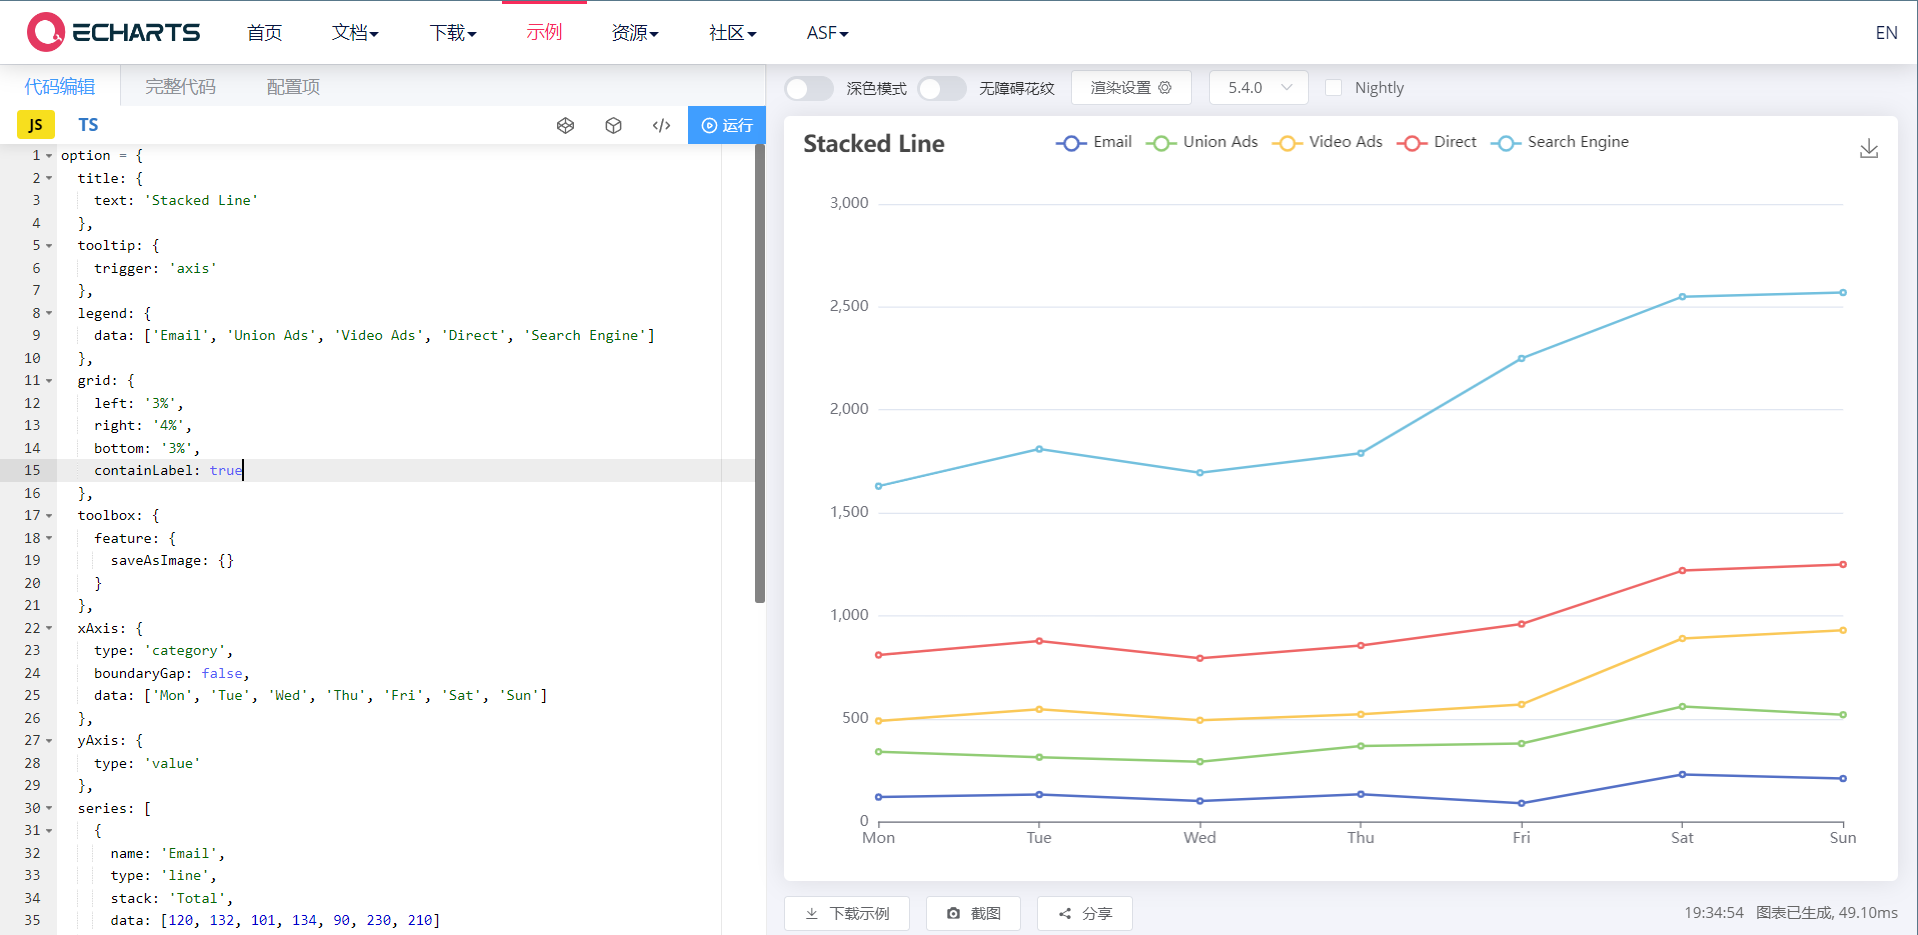The image size is (1918, 935).
Task: Enable the 深色模式 dark mode switch
Action: (x=809, y=88)
